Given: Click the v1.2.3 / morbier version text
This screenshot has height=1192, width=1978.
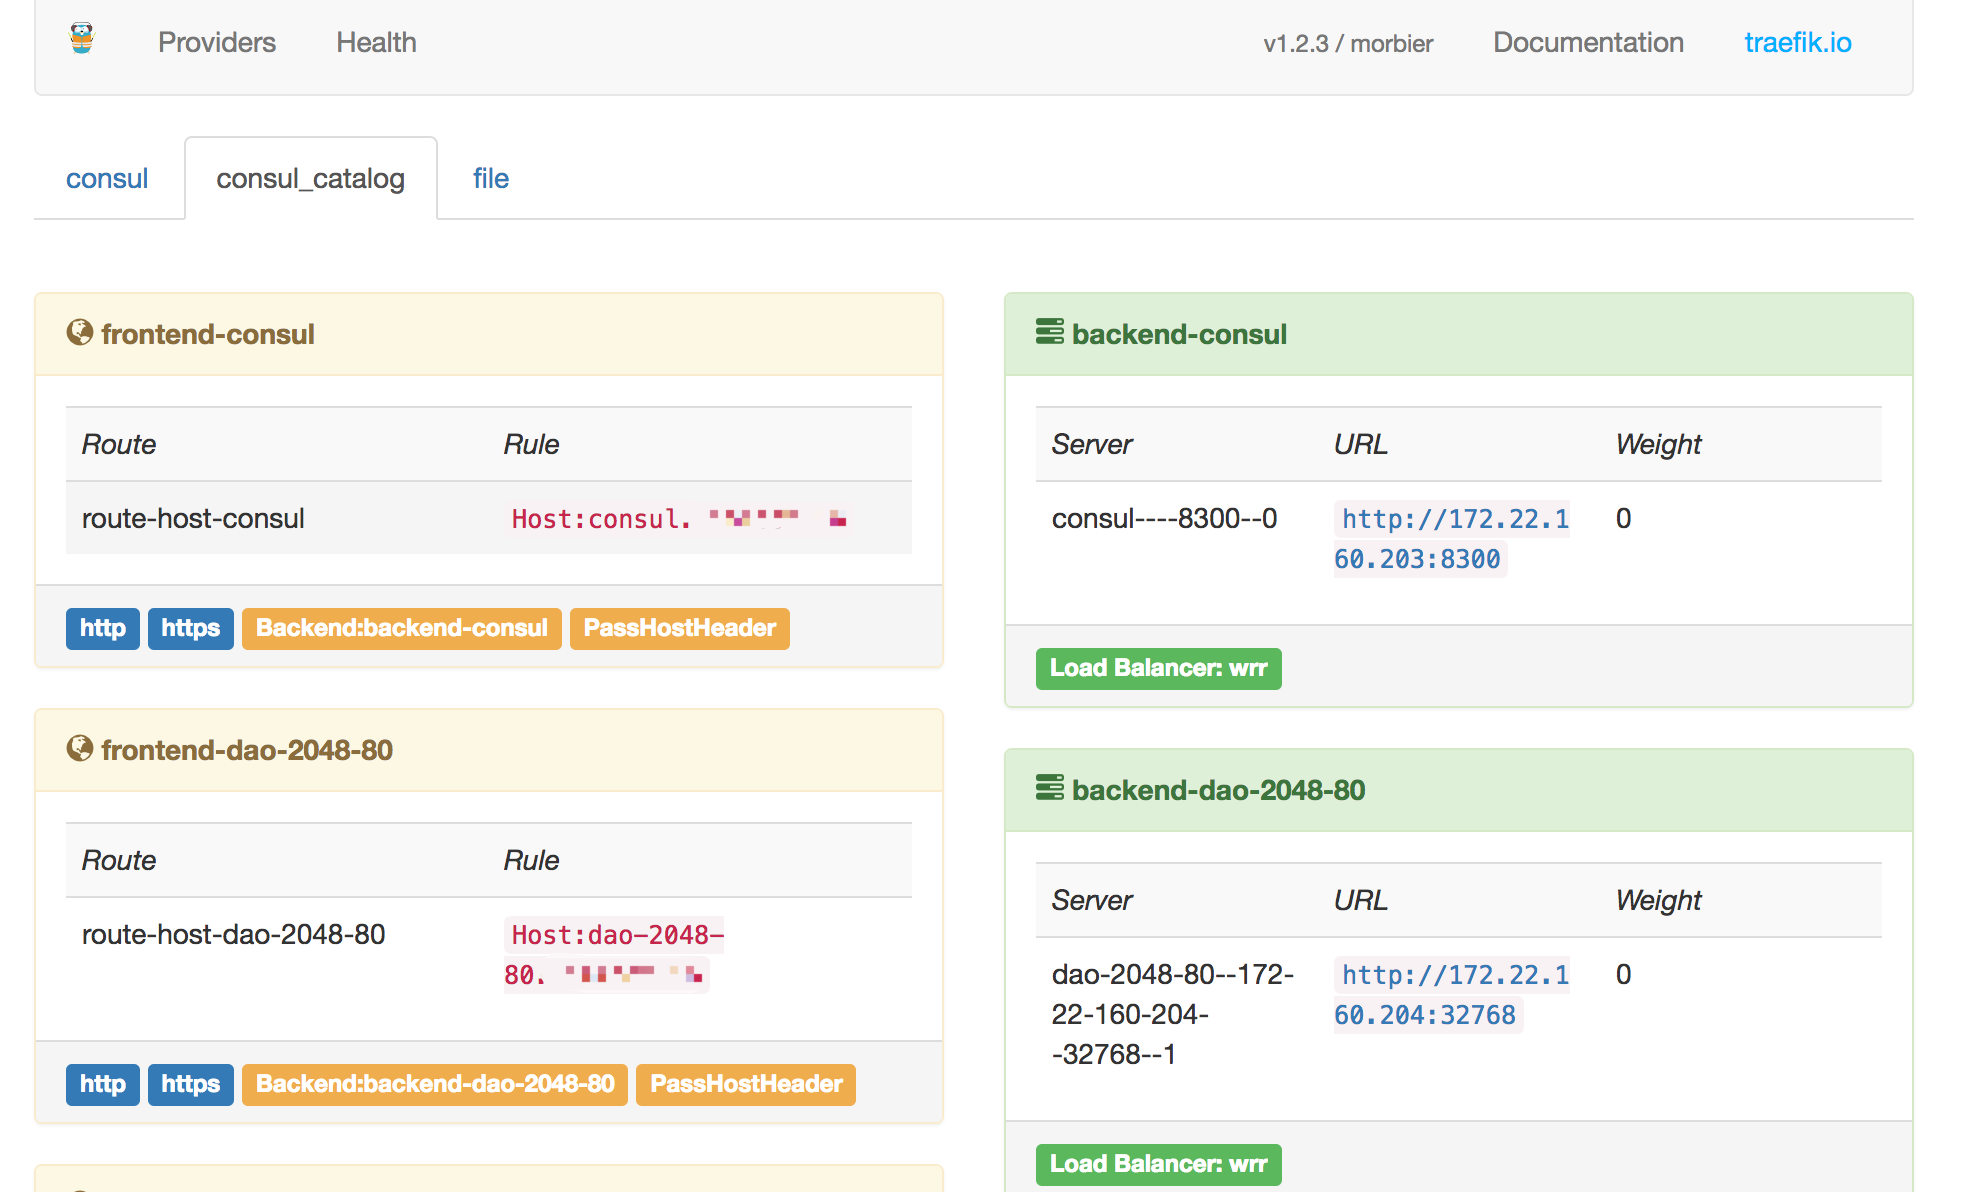Looking at the screenshot, I should 1348,44.
